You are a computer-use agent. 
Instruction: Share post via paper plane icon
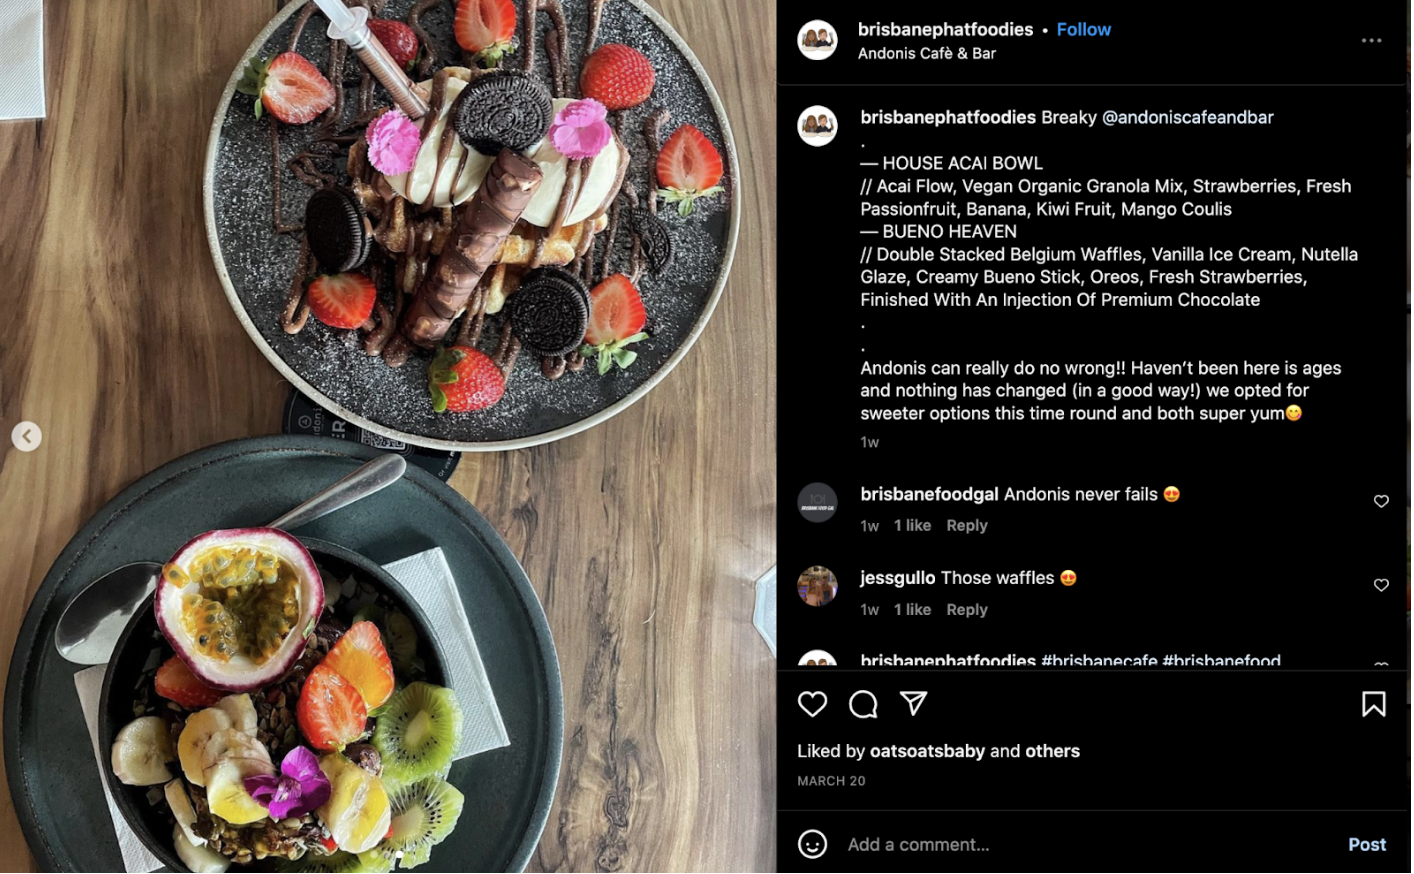[914, 703]
